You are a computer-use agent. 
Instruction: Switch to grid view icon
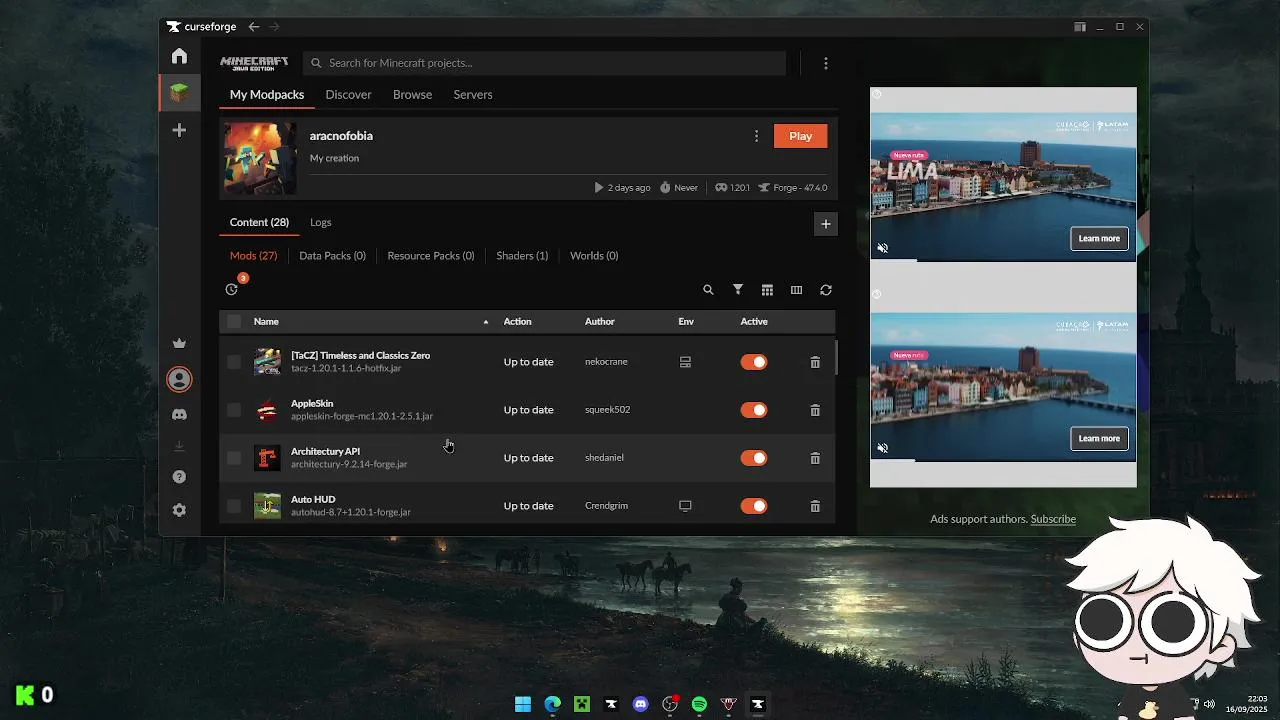click(767, 290)
